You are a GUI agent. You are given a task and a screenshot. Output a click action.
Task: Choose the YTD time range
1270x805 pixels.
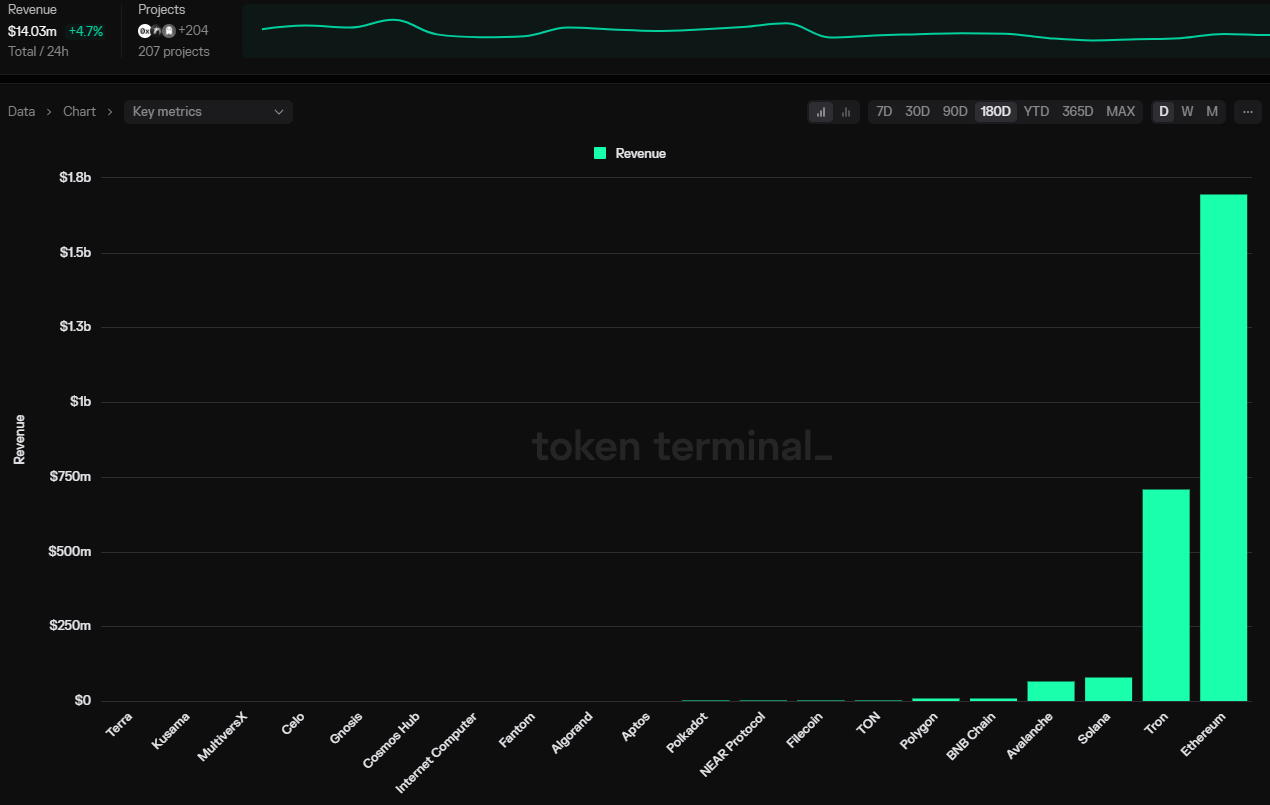click(x=1036, y=112)
